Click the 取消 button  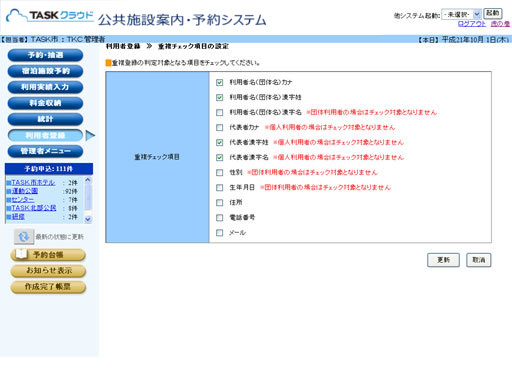[479, 260]
